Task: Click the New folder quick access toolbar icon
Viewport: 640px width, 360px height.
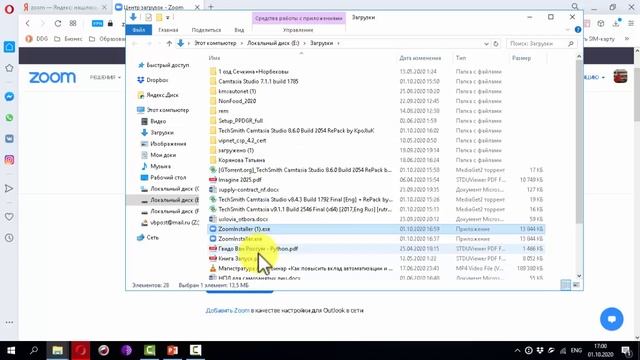Action: point(159,18)
